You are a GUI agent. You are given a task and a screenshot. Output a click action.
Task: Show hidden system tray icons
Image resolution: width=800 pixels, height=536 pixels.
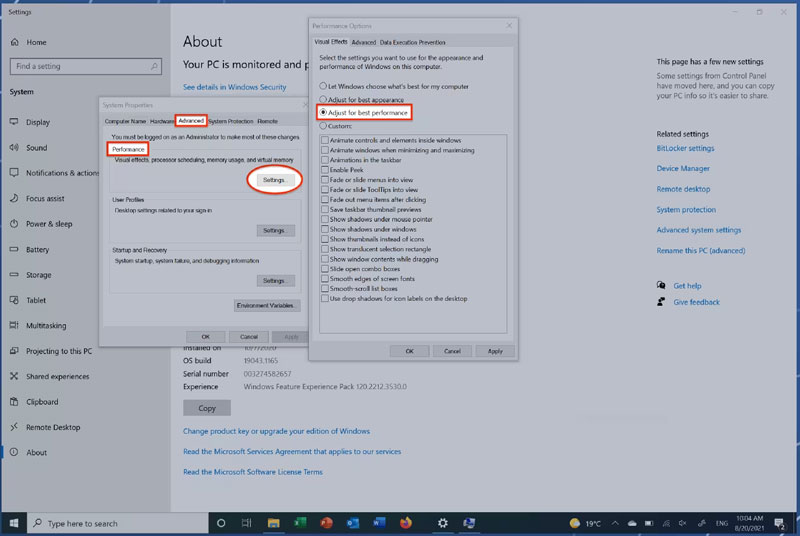[x=615, y=523]
